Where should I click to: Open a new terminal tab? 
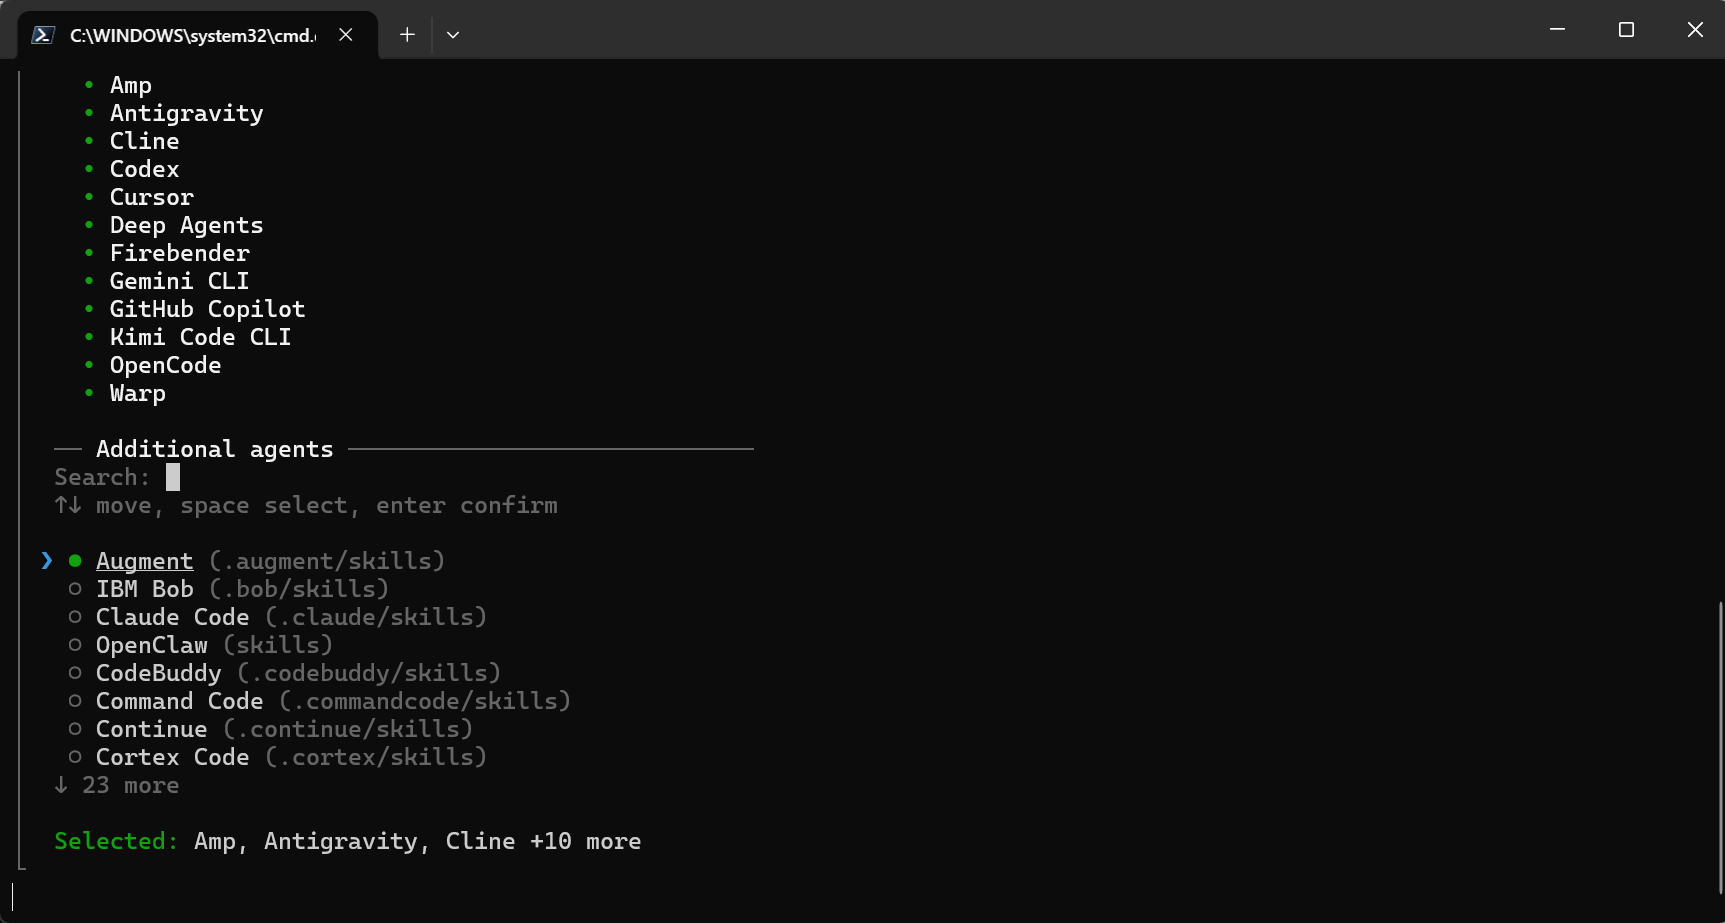point(407,35)
